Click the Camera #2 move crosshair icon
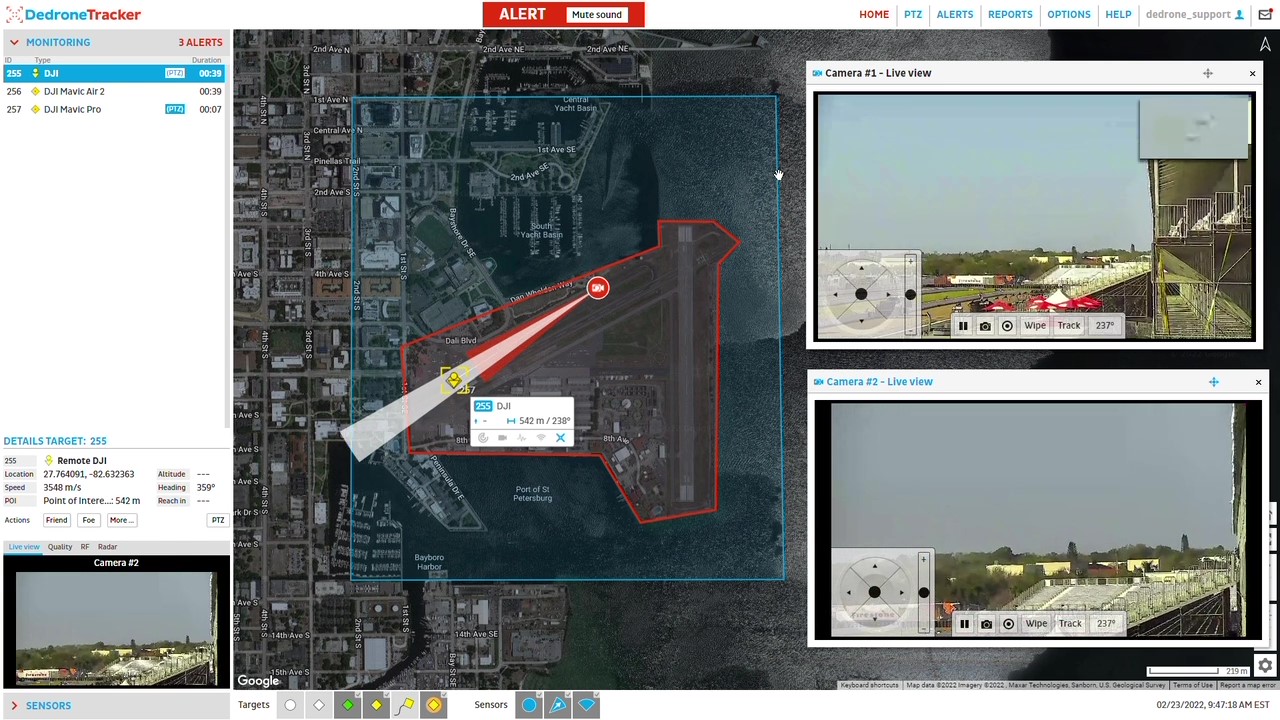1280x720 pixels. point(1214,382)
